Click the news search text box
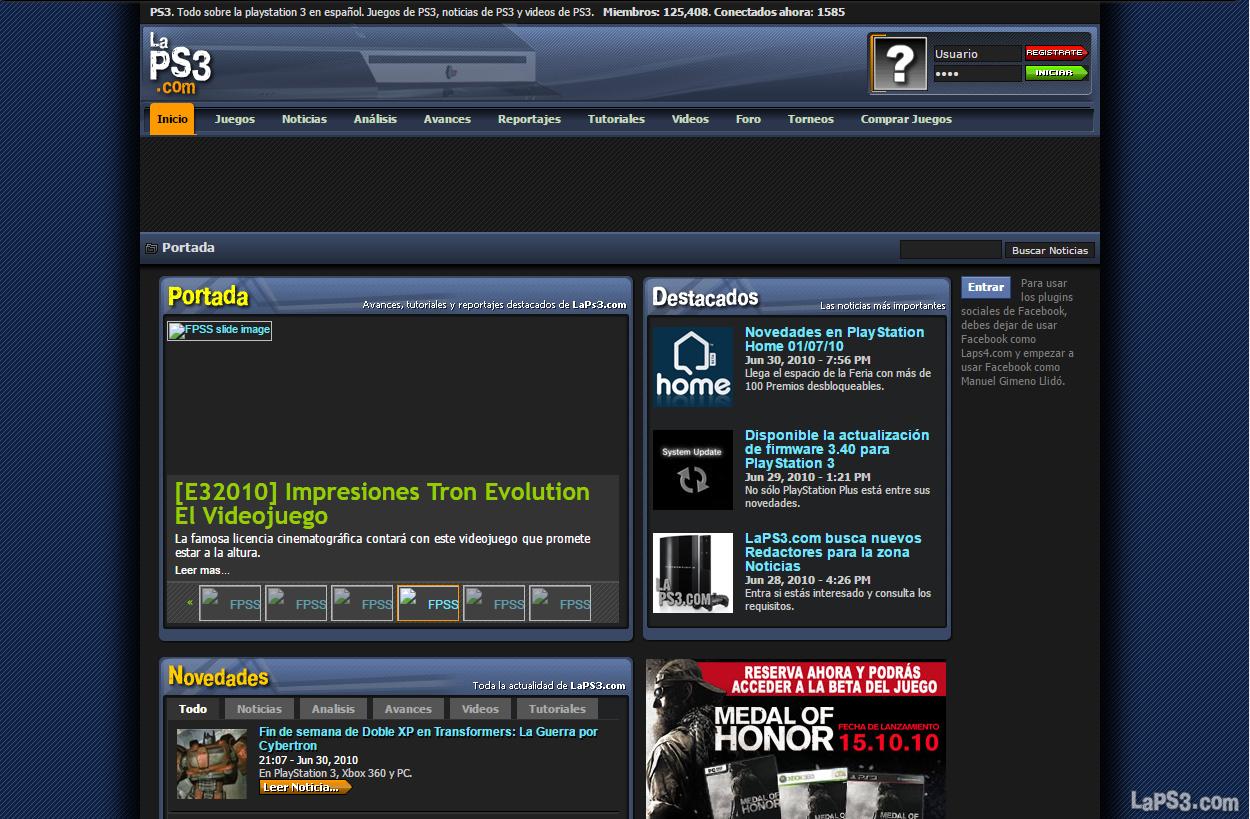Image resolution: width=1250 pixels, height=819 pixels. pyautogui.click(x=950, y=250)
